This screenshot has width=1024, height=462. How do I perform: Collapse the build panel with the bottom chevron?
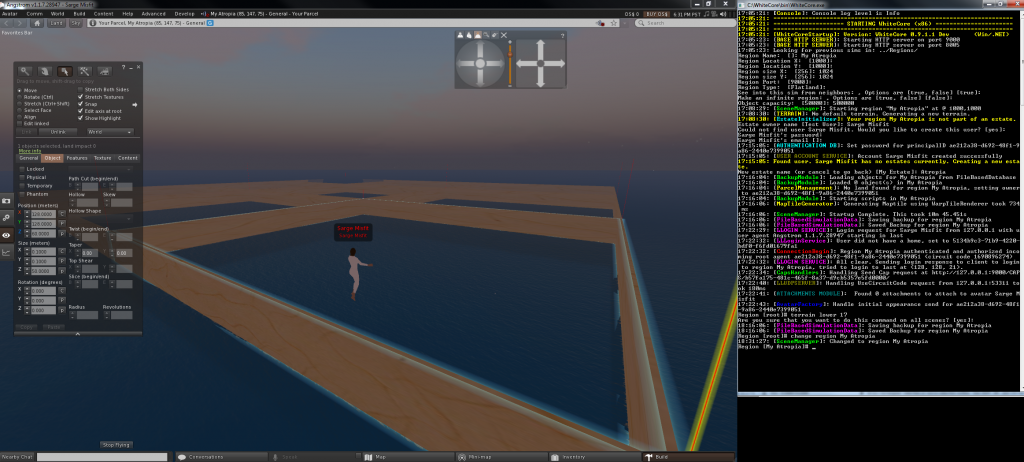point(78,334)
